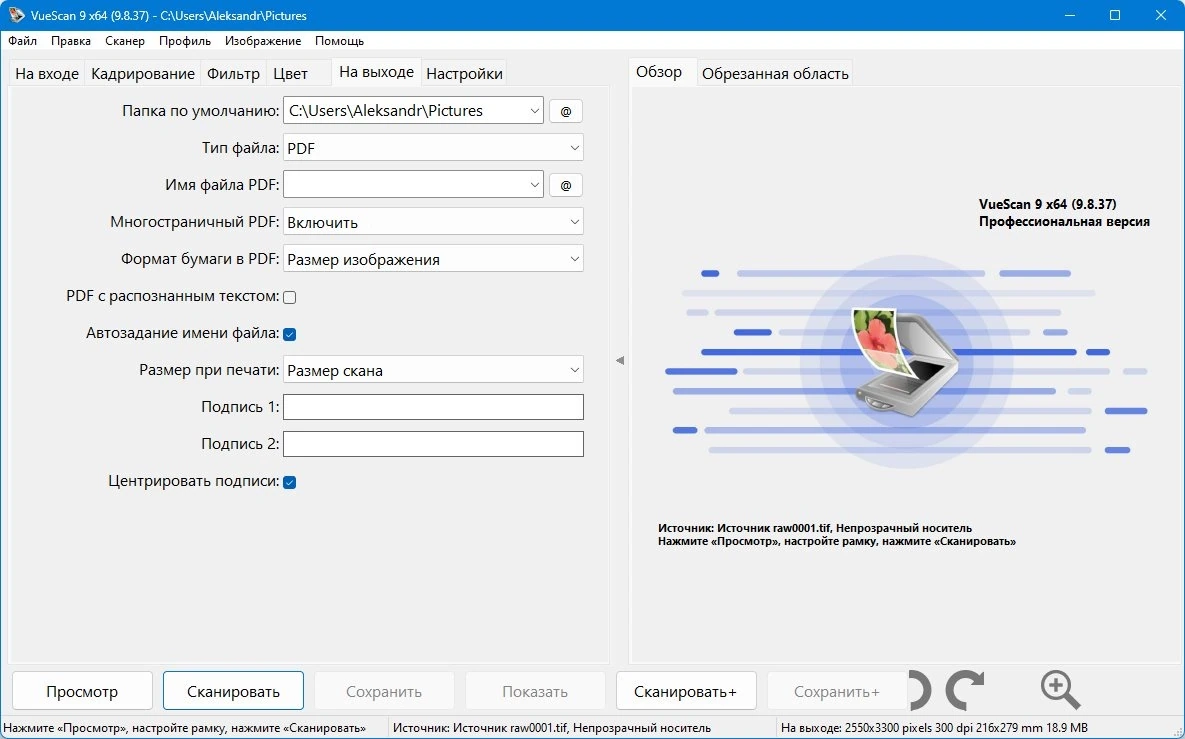Open the Формат бумаги в PDF dropdown

click(x=433, y=259)
